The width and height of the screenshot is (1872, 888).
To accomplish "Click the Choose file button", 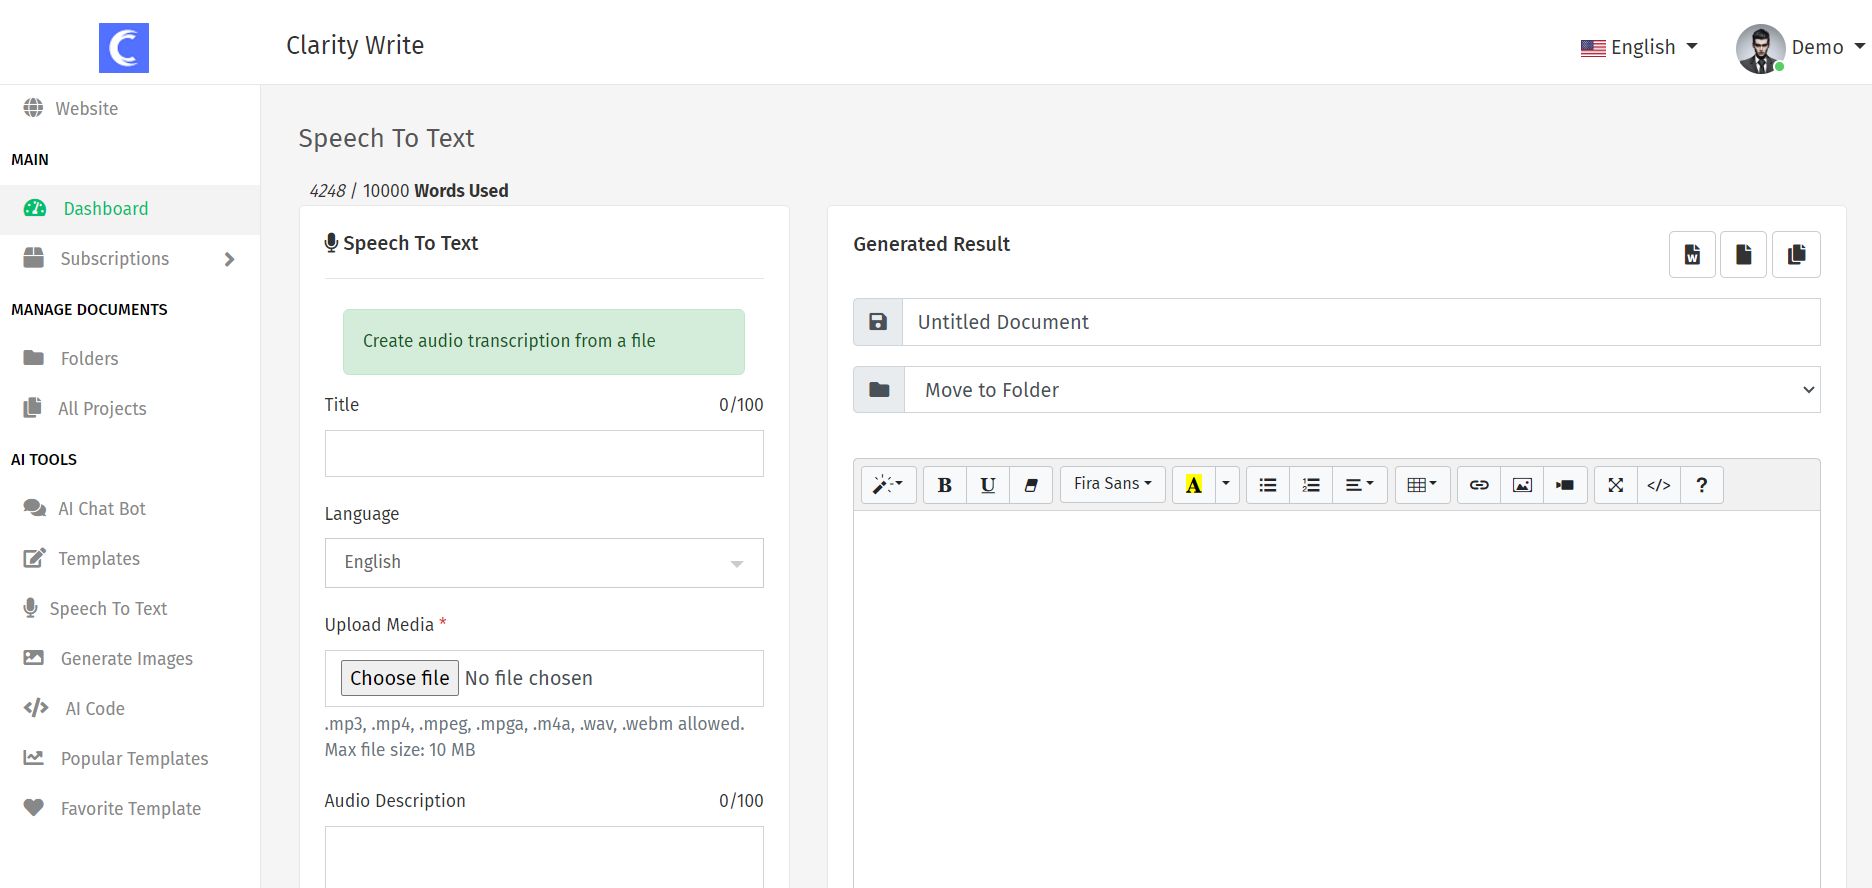I will point(400,678).
